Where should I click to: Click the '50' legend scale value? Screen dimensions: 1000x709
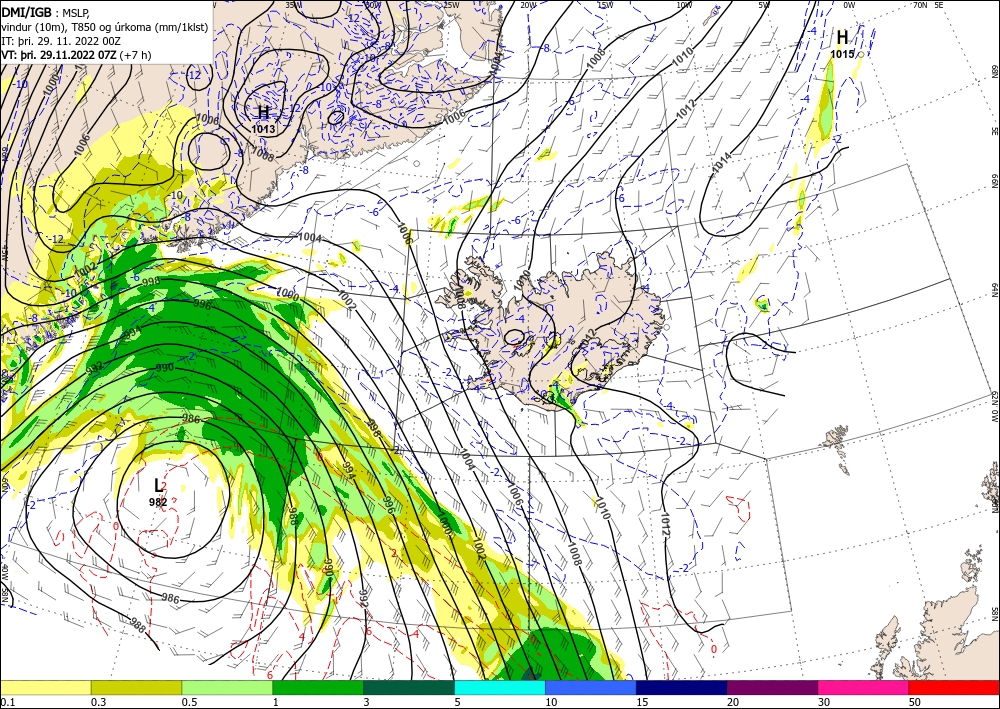915,702
